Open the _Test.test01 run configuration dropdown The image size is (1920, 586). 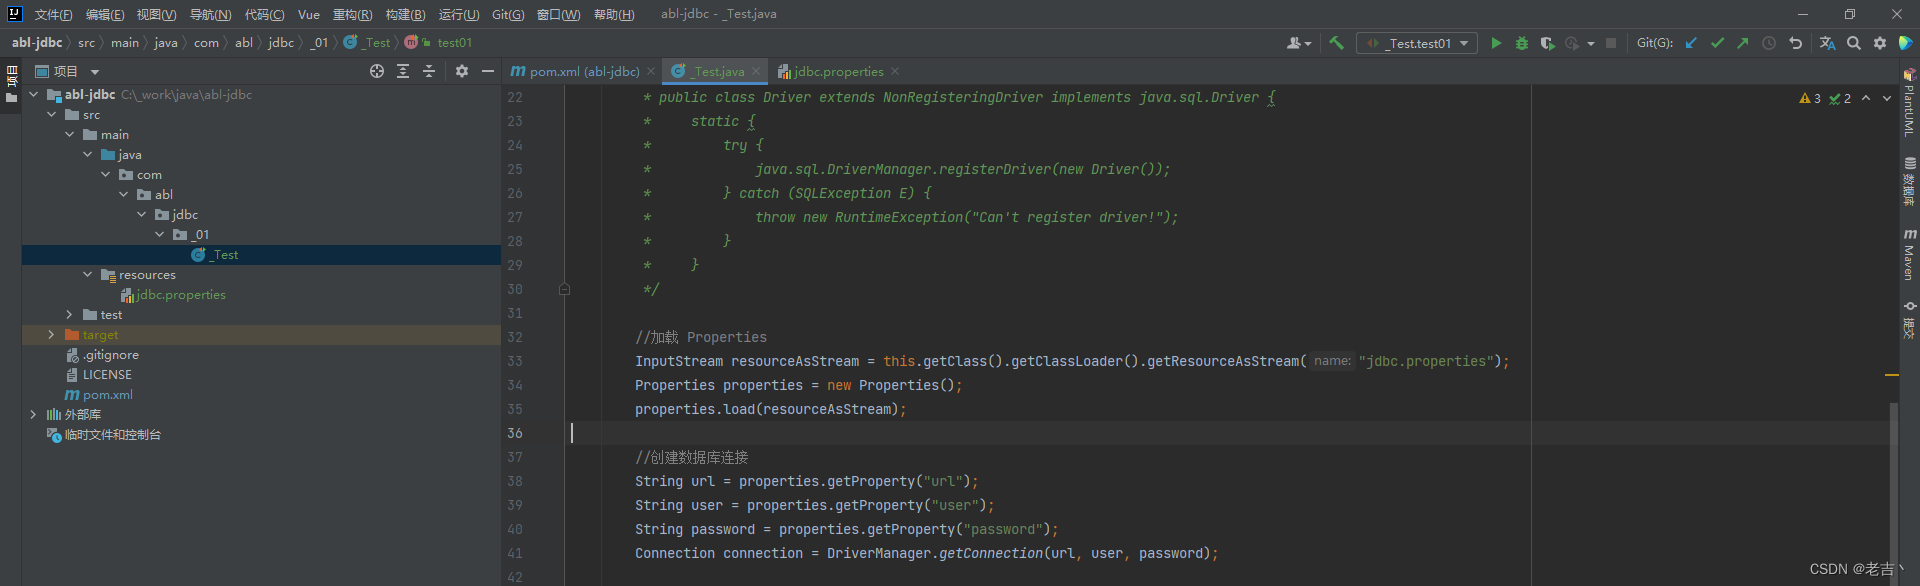pyautogui.click(x=1417, y=43)
